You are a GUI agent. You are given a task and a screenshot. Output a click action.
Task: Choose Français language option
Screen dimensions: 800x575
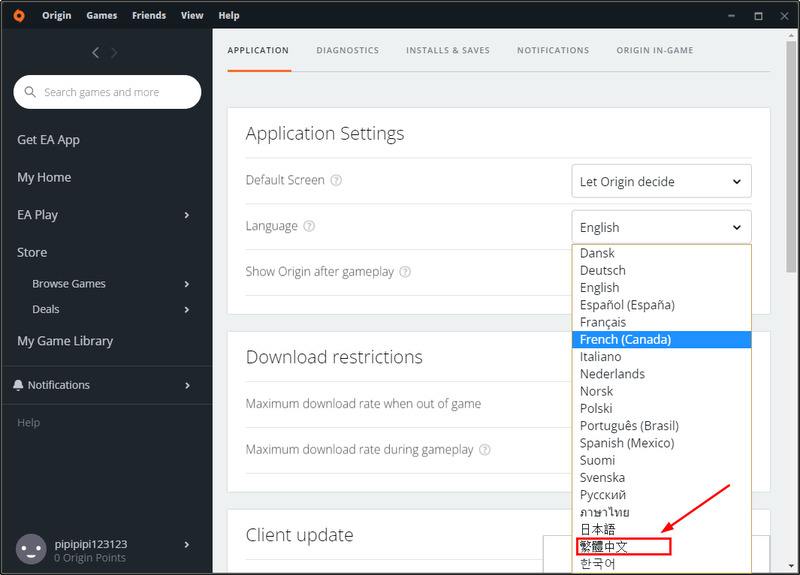click(661, 322)
